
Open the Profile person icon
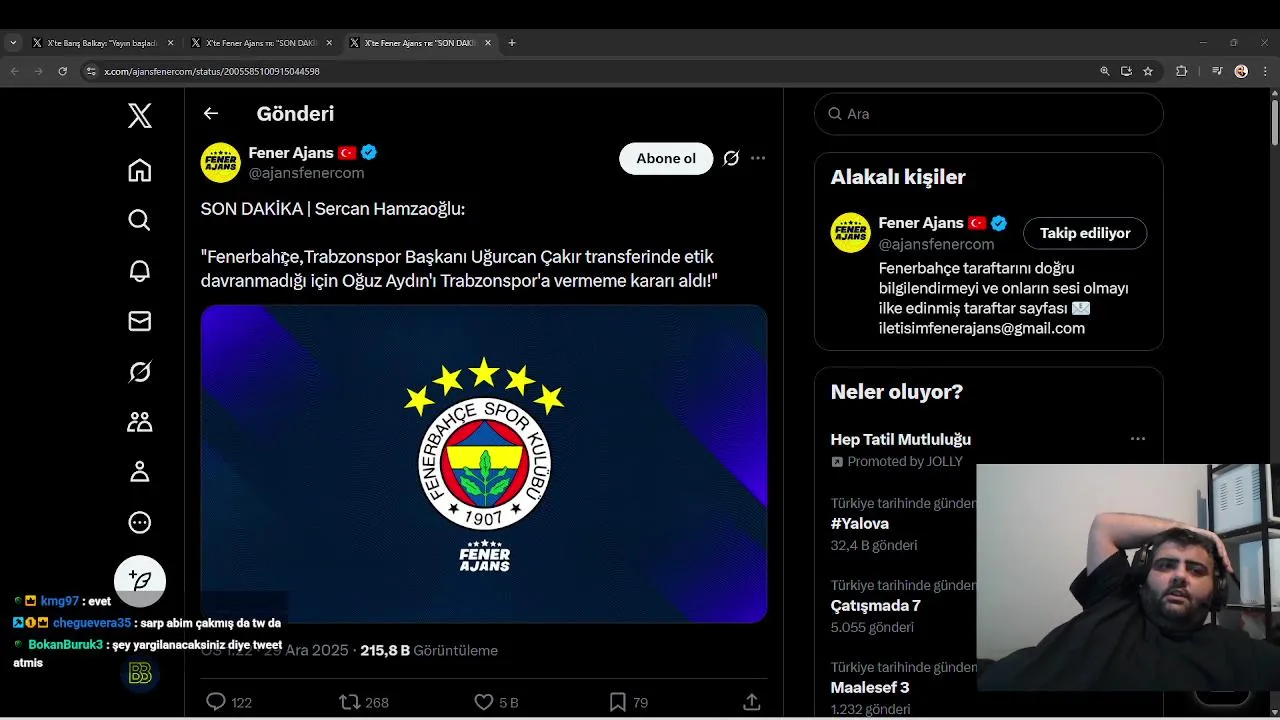140,472
